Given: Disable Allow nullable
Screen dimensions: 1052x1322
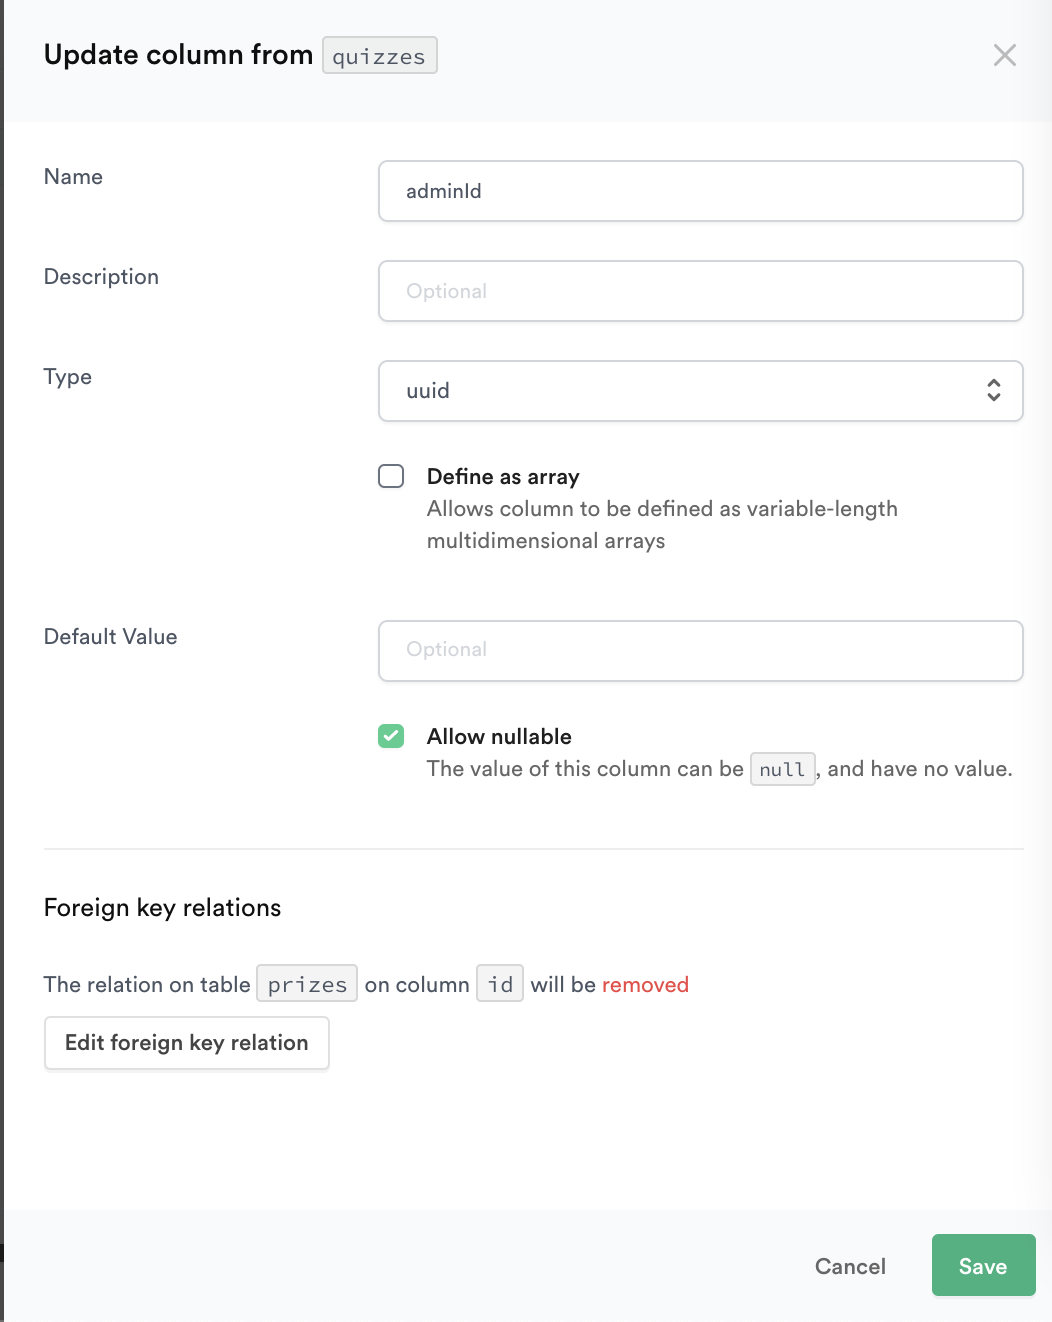Looking at the screenshot, I should [390, 736].
